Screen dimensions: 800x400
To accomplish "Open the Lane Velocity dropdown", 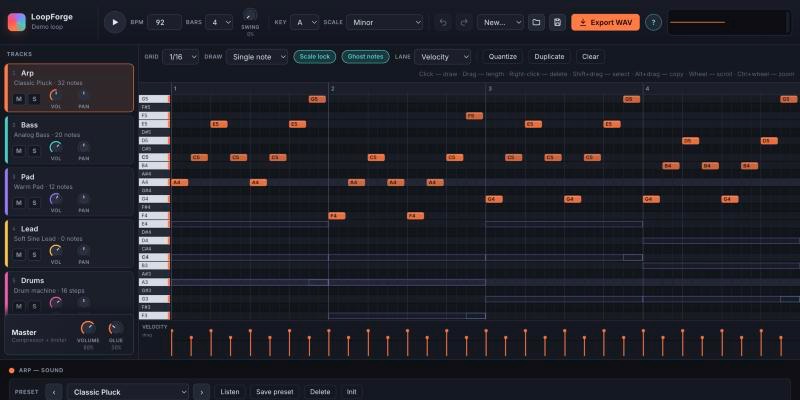I will click(x=442, y=57).
